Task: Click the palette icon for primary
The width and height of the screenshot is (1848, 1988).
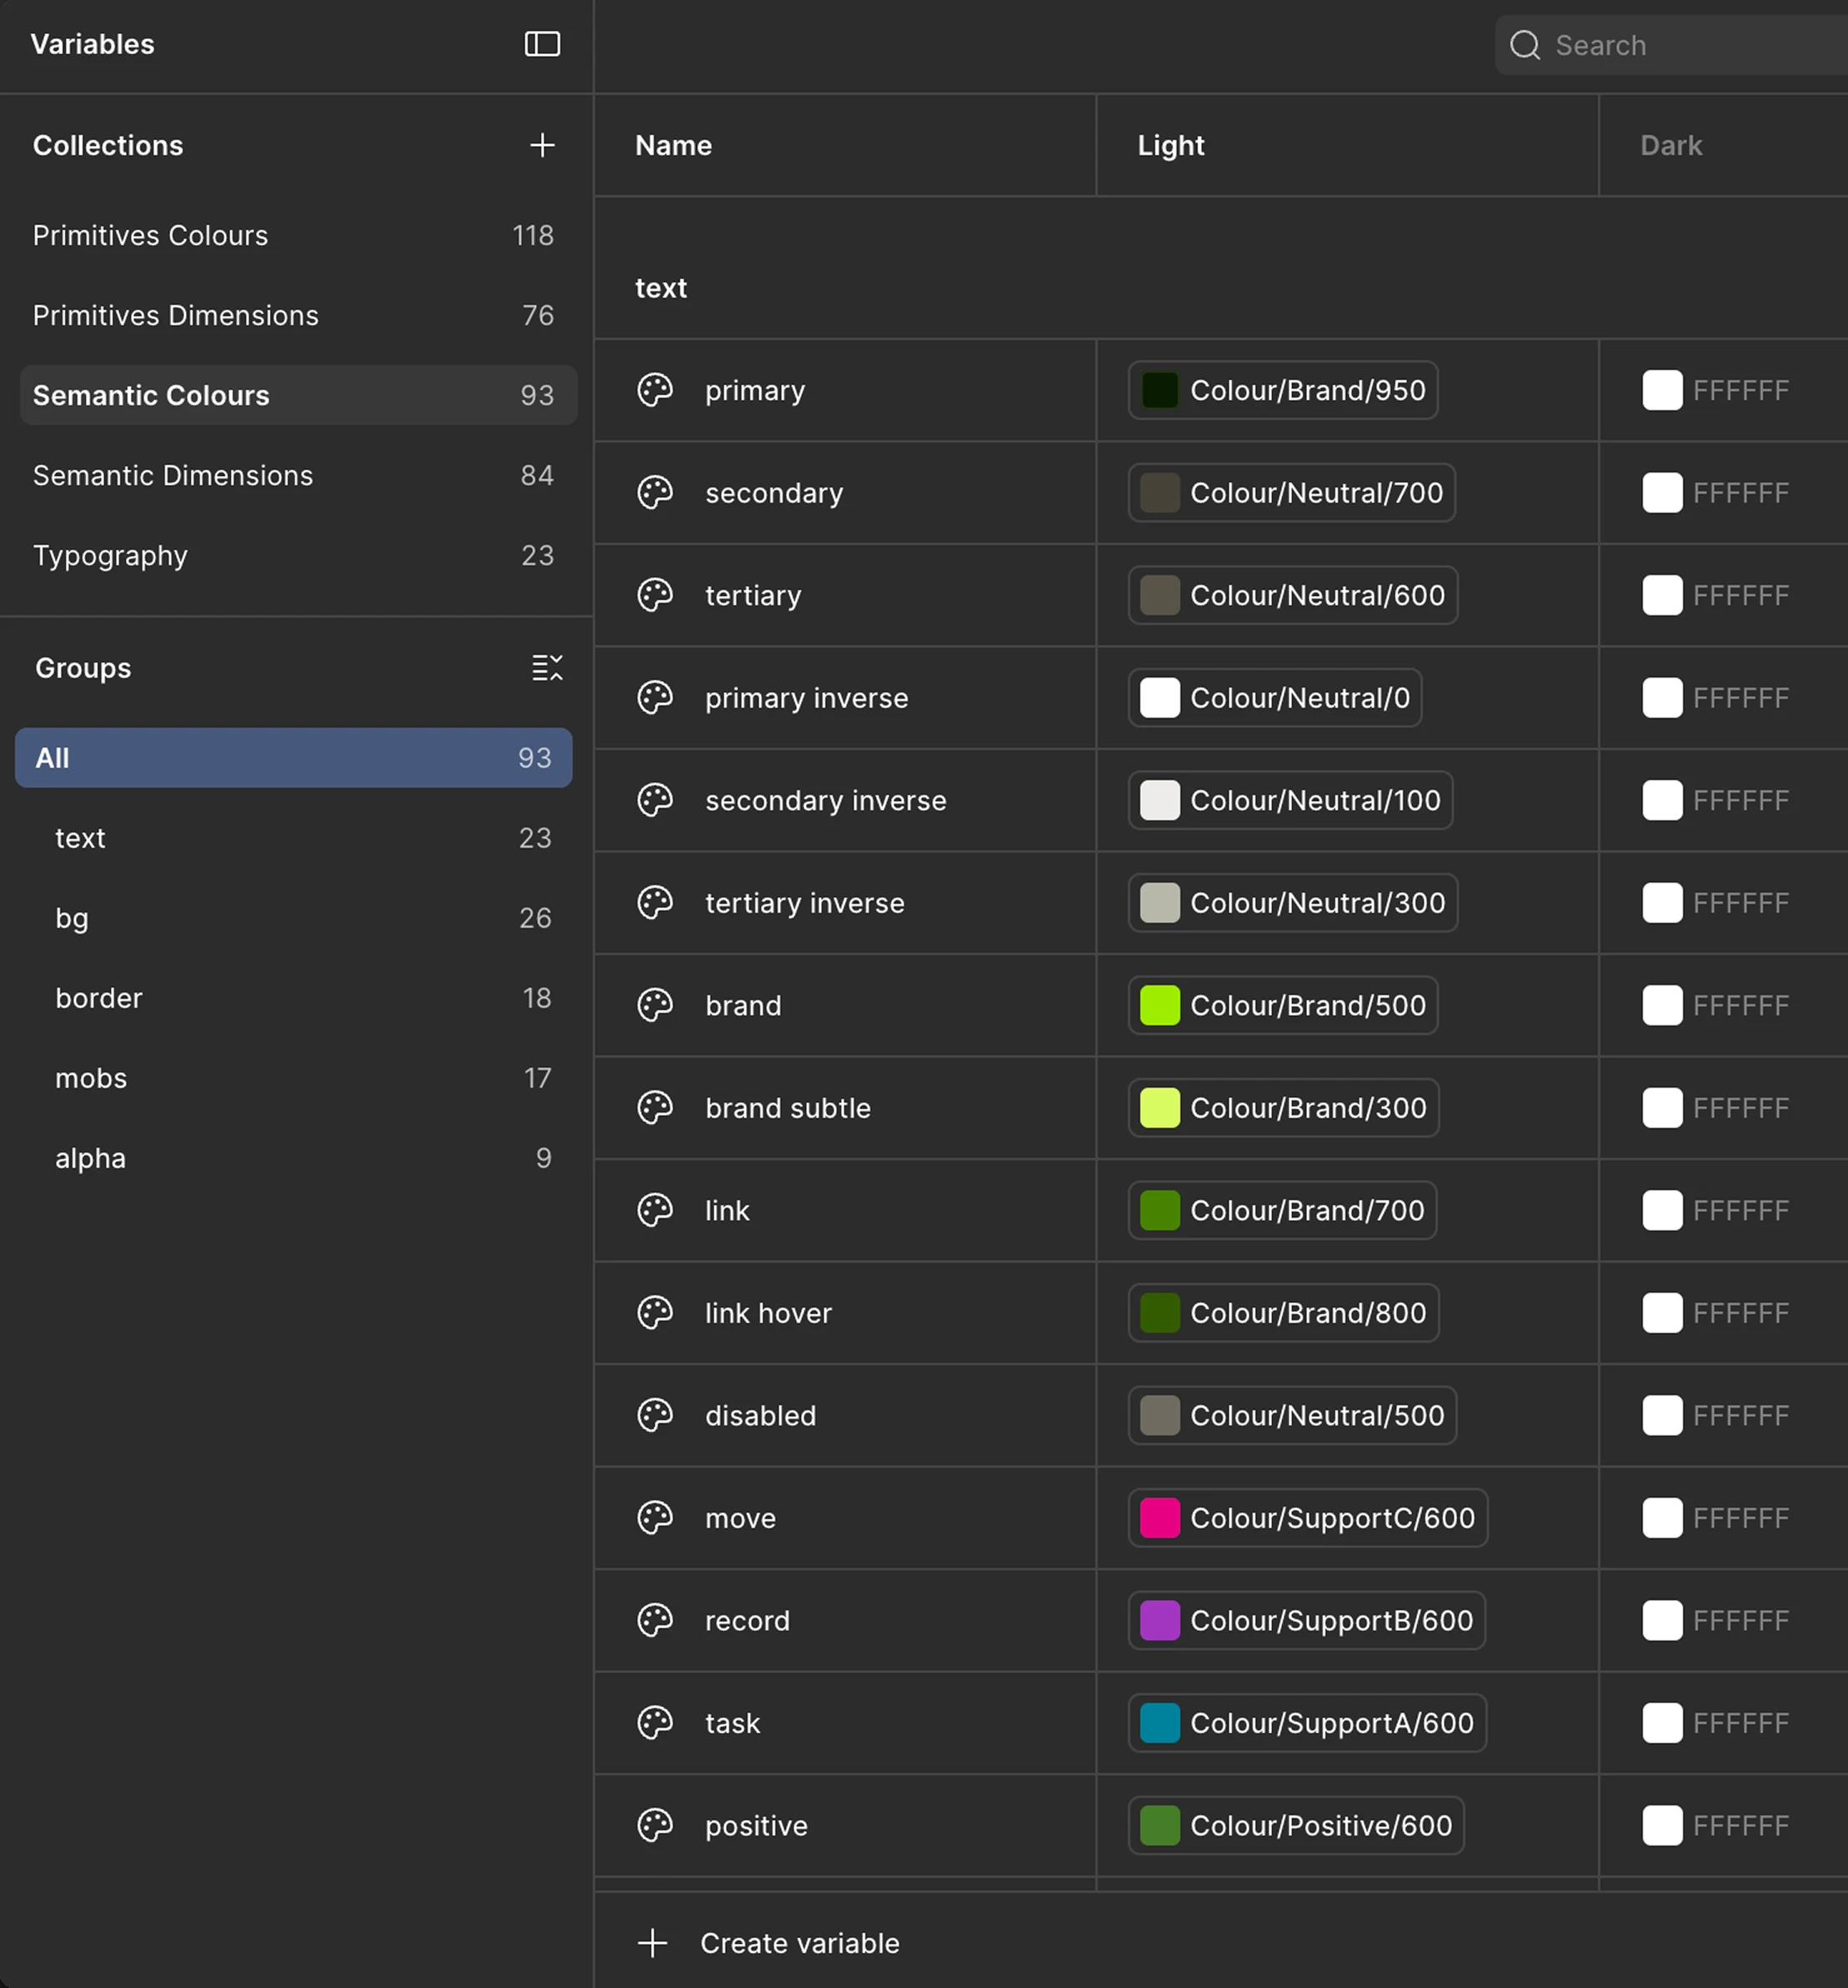Action: click(655, 390)
